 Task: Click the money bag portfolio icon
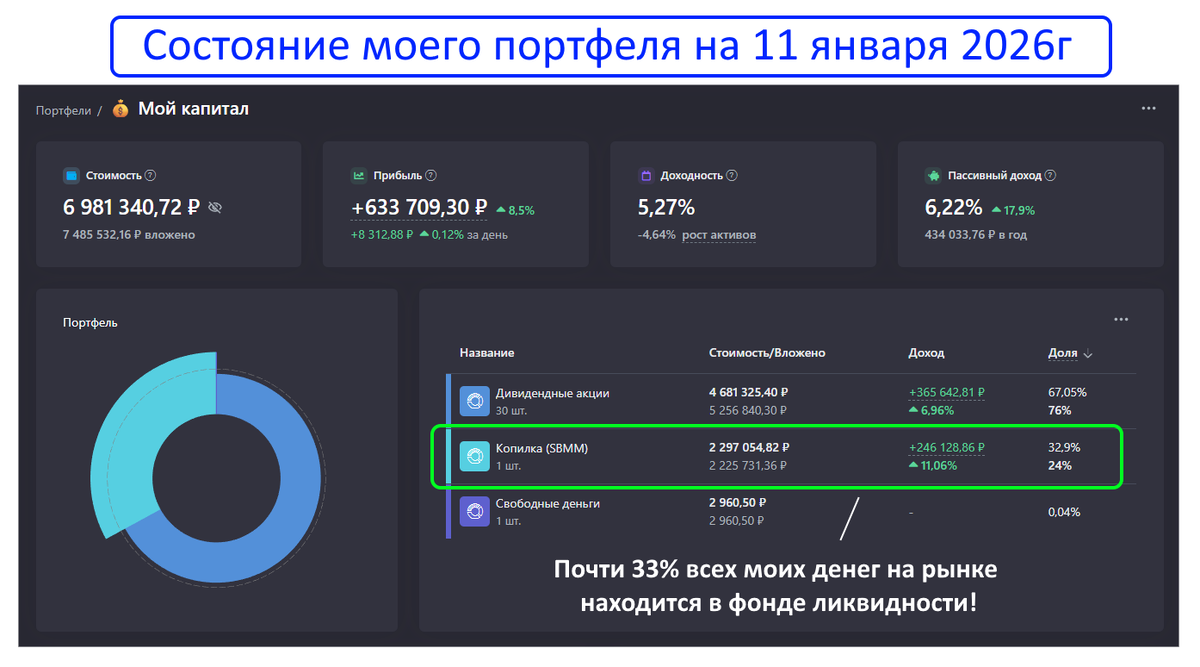click(x=120, y=109)
